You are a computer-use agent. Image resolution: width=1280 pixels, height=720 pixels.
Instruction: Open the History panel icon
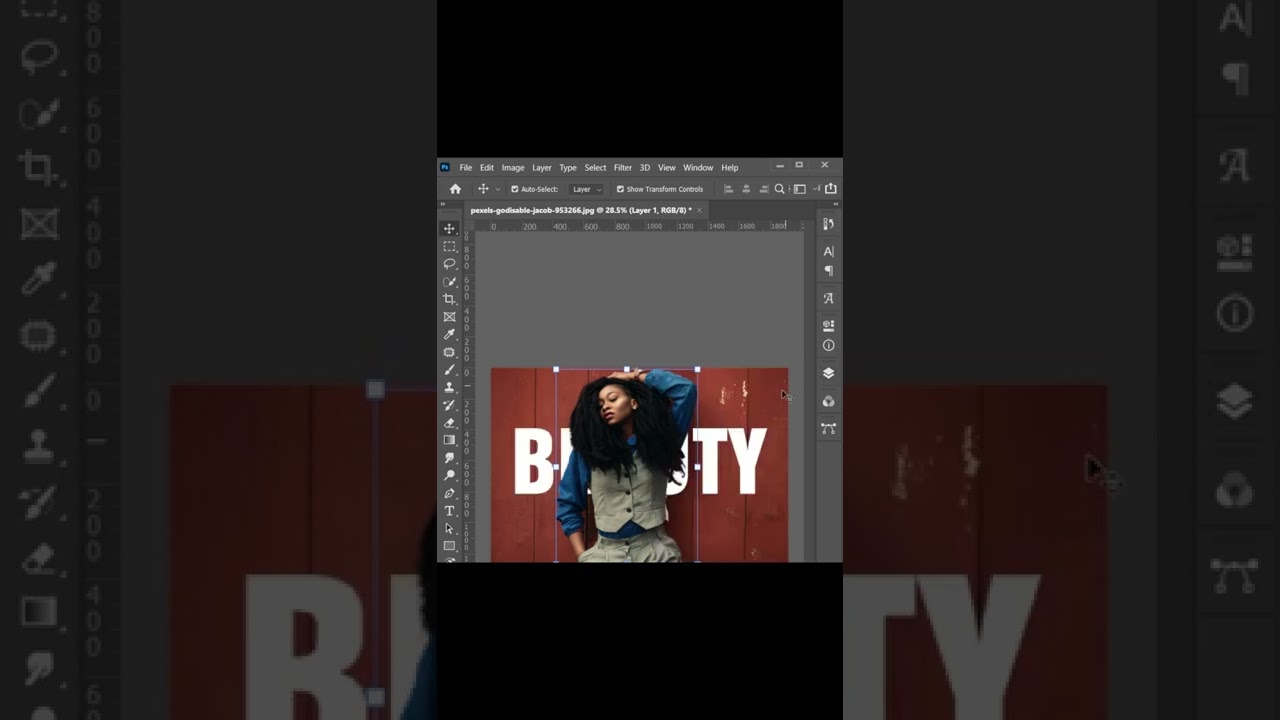coord(828,224)
